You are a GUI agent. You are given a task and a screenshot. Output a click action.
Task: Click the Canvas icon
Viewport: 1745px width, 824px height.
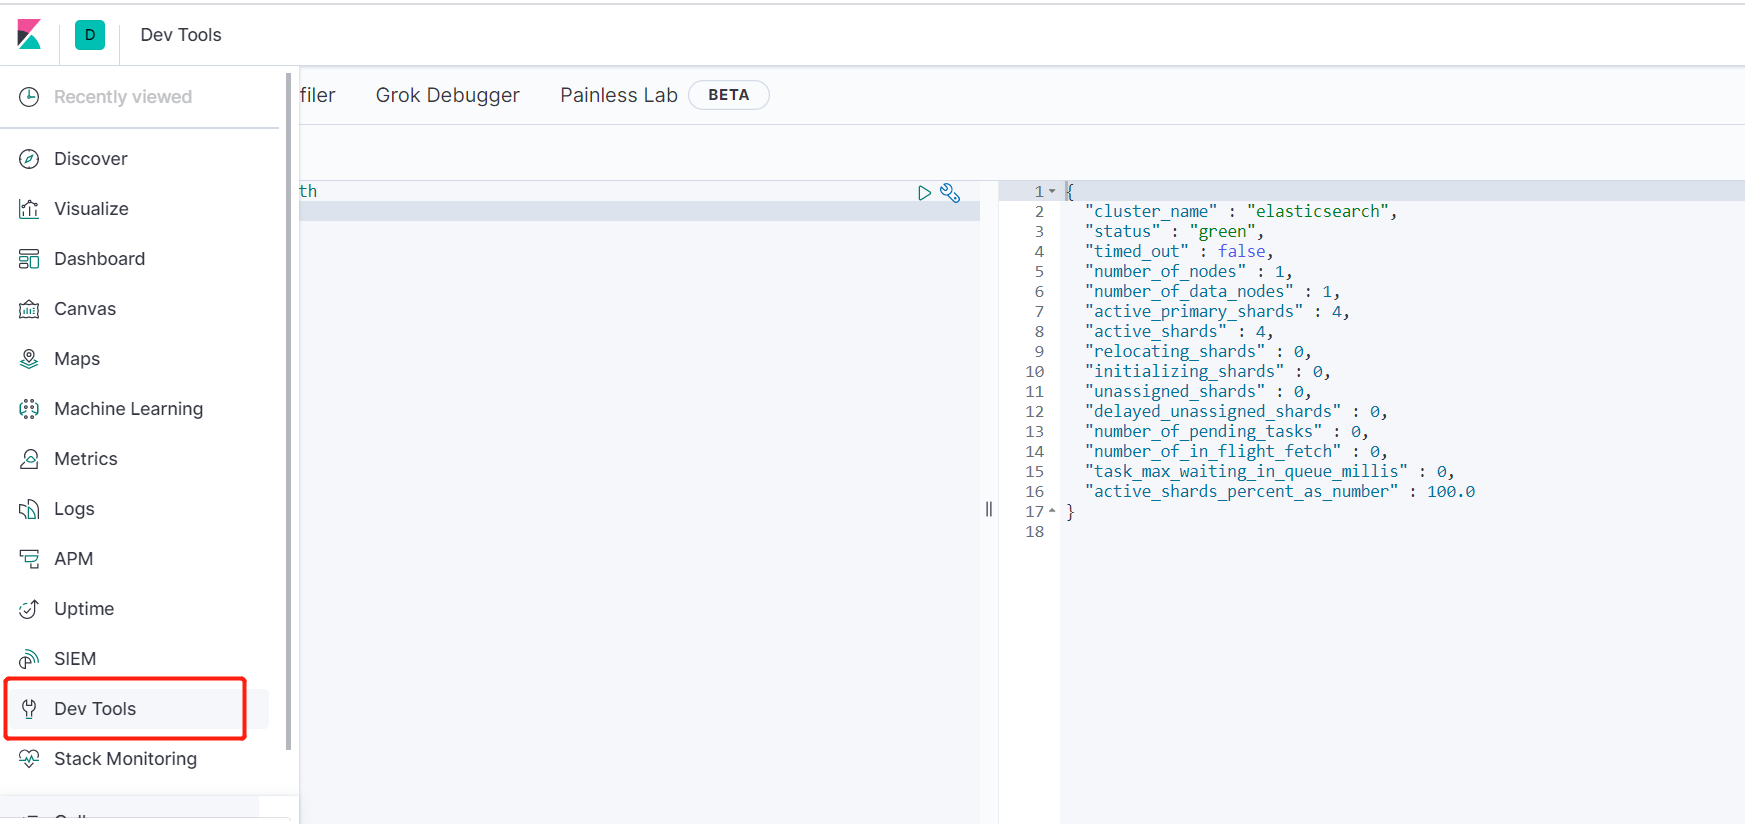[29, 309]
